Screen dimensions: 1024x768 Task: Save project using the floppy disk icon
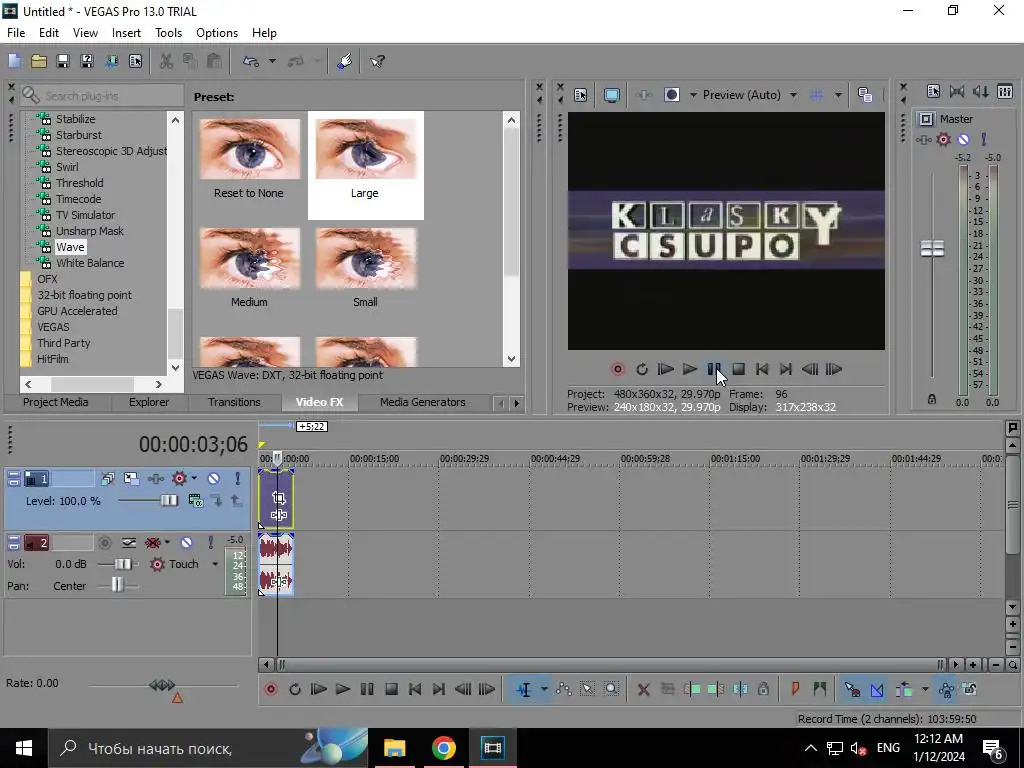point(63,61)
